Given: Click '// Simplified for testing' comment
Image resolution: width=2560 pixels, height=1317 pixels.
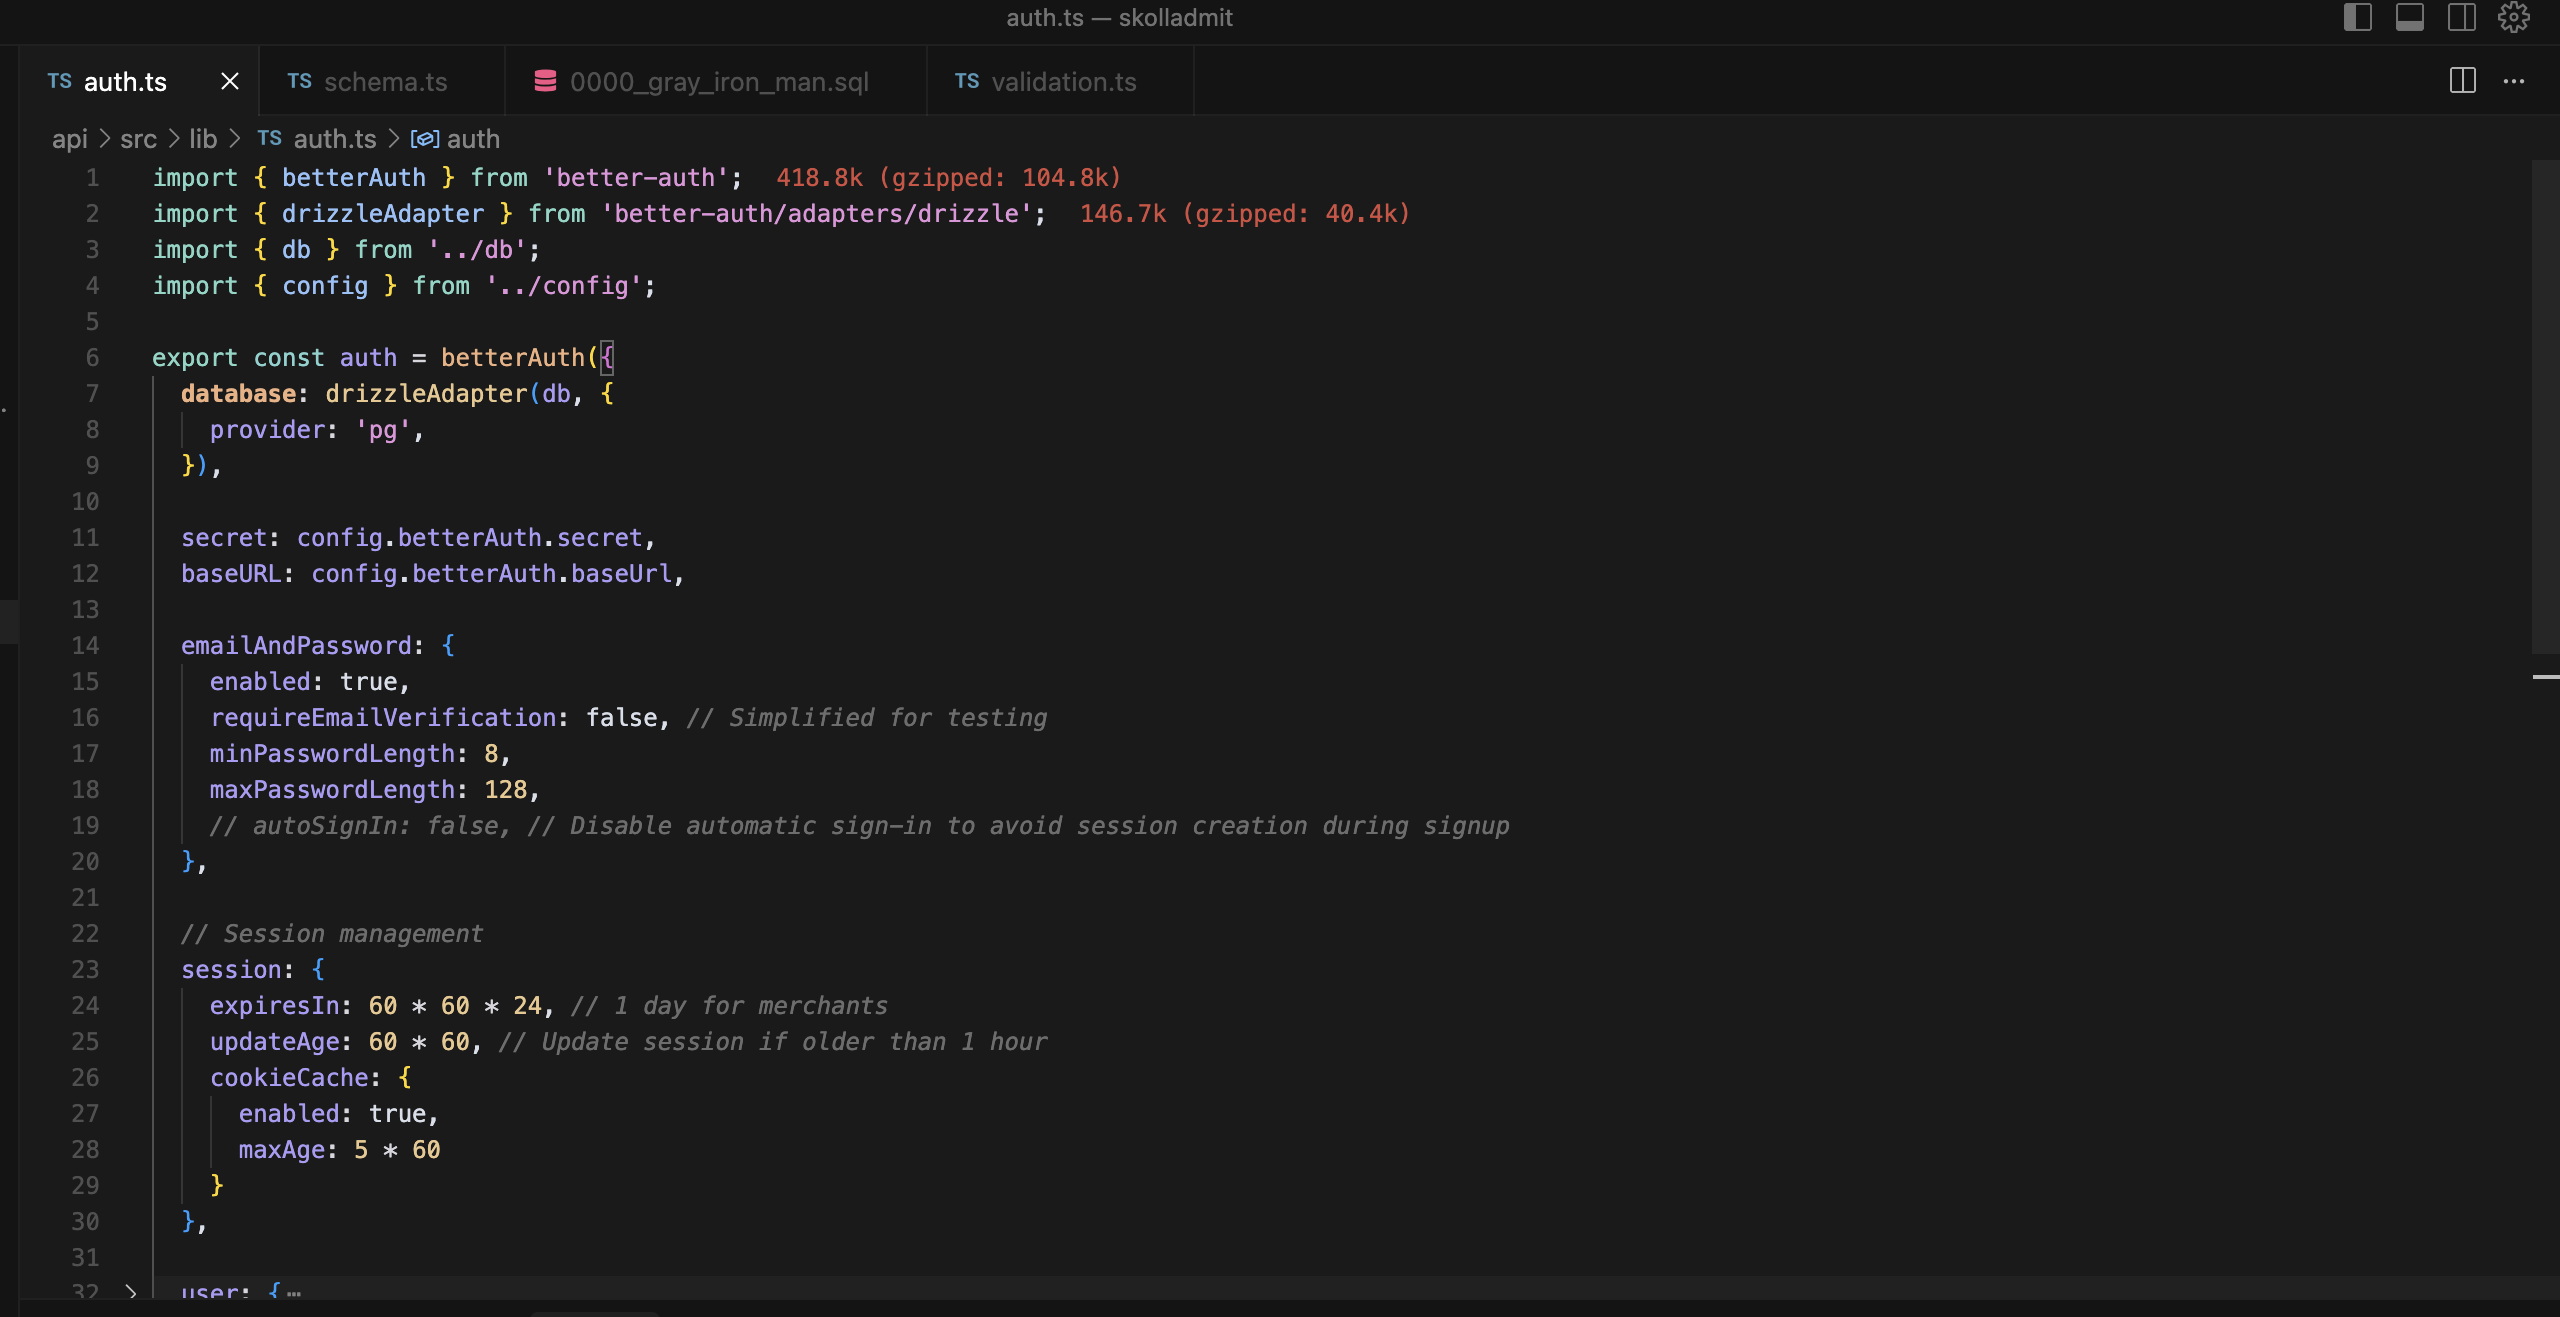Looking at the screenshot, I should click(866, 718).
